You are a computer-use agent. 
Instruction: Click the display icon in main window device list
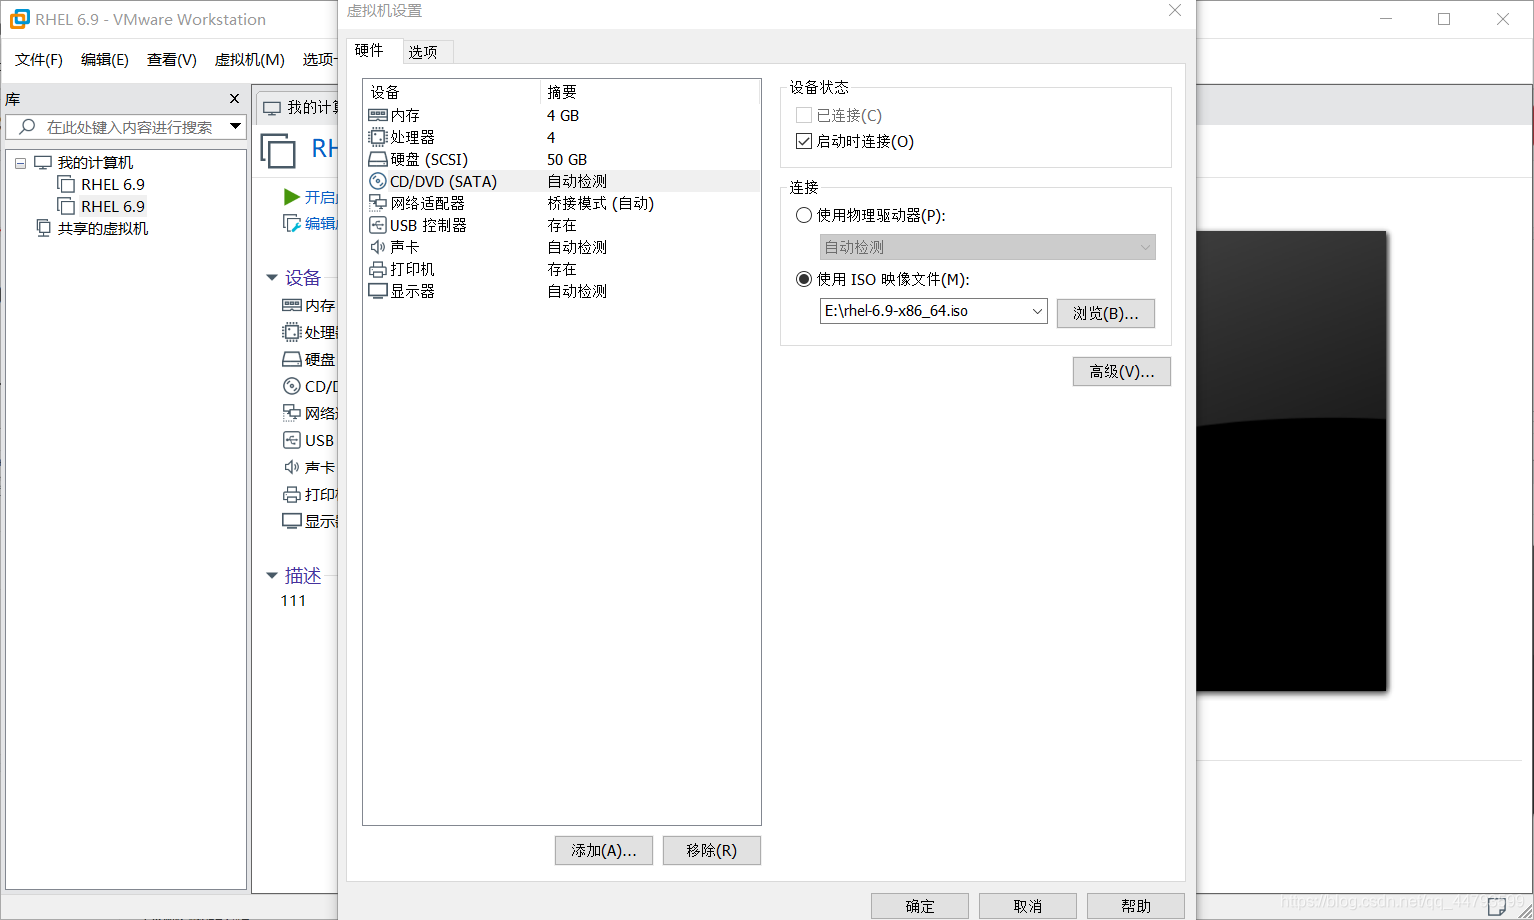click(x=292, y=521)
